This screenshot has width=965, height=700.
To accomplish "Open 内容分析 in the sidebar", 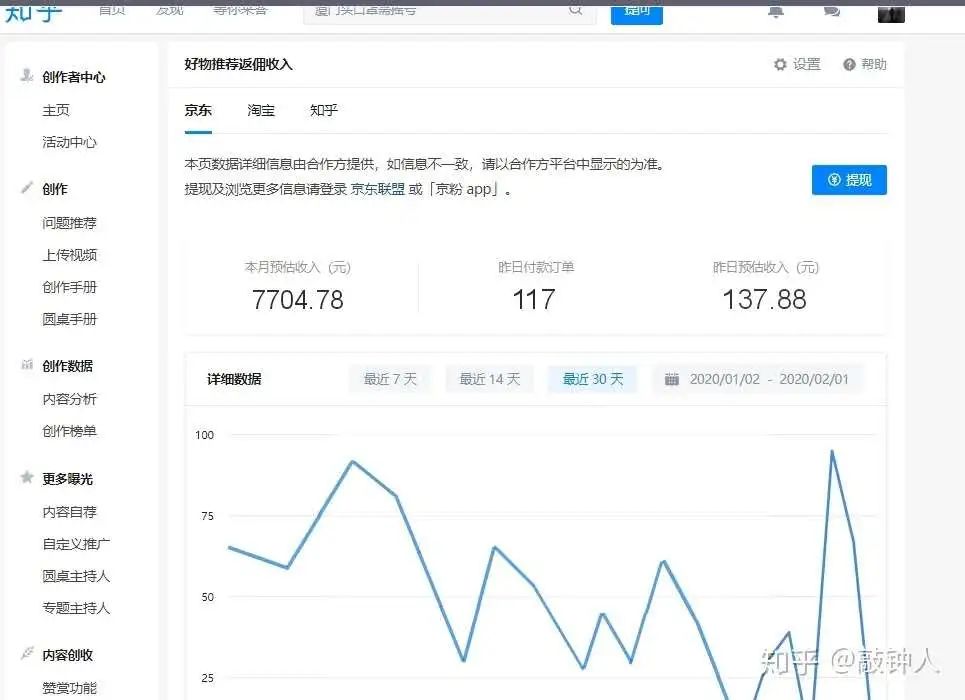I will click(x=70, y=399).
